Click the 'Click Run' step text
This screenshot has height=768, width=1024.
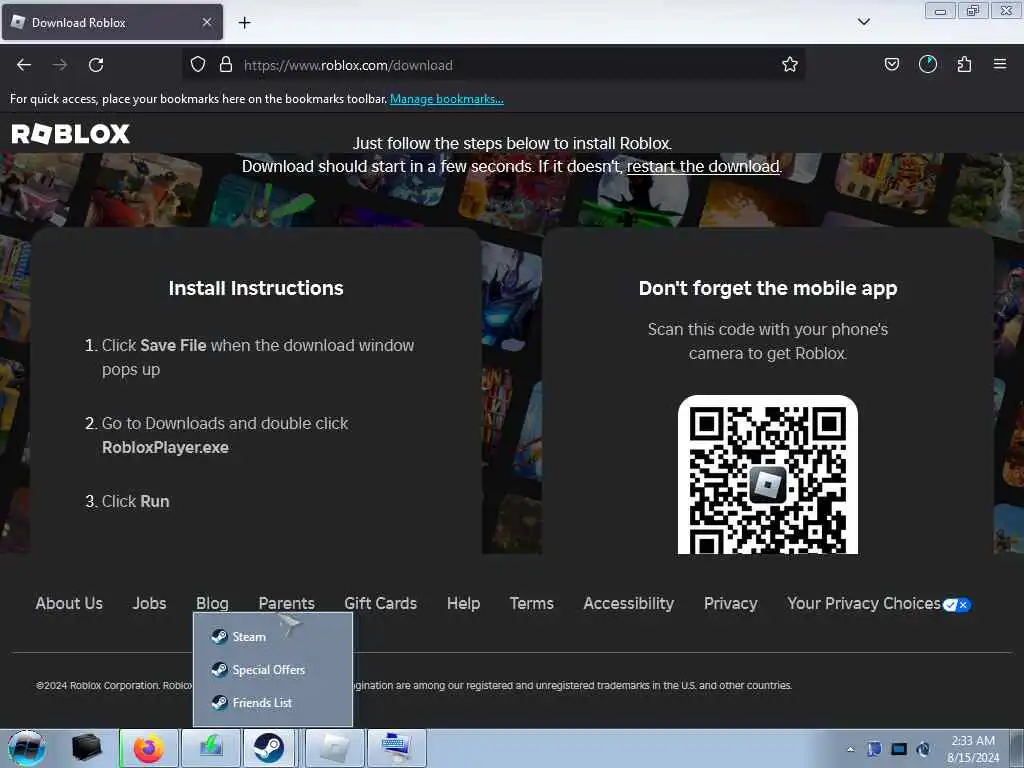136,502
